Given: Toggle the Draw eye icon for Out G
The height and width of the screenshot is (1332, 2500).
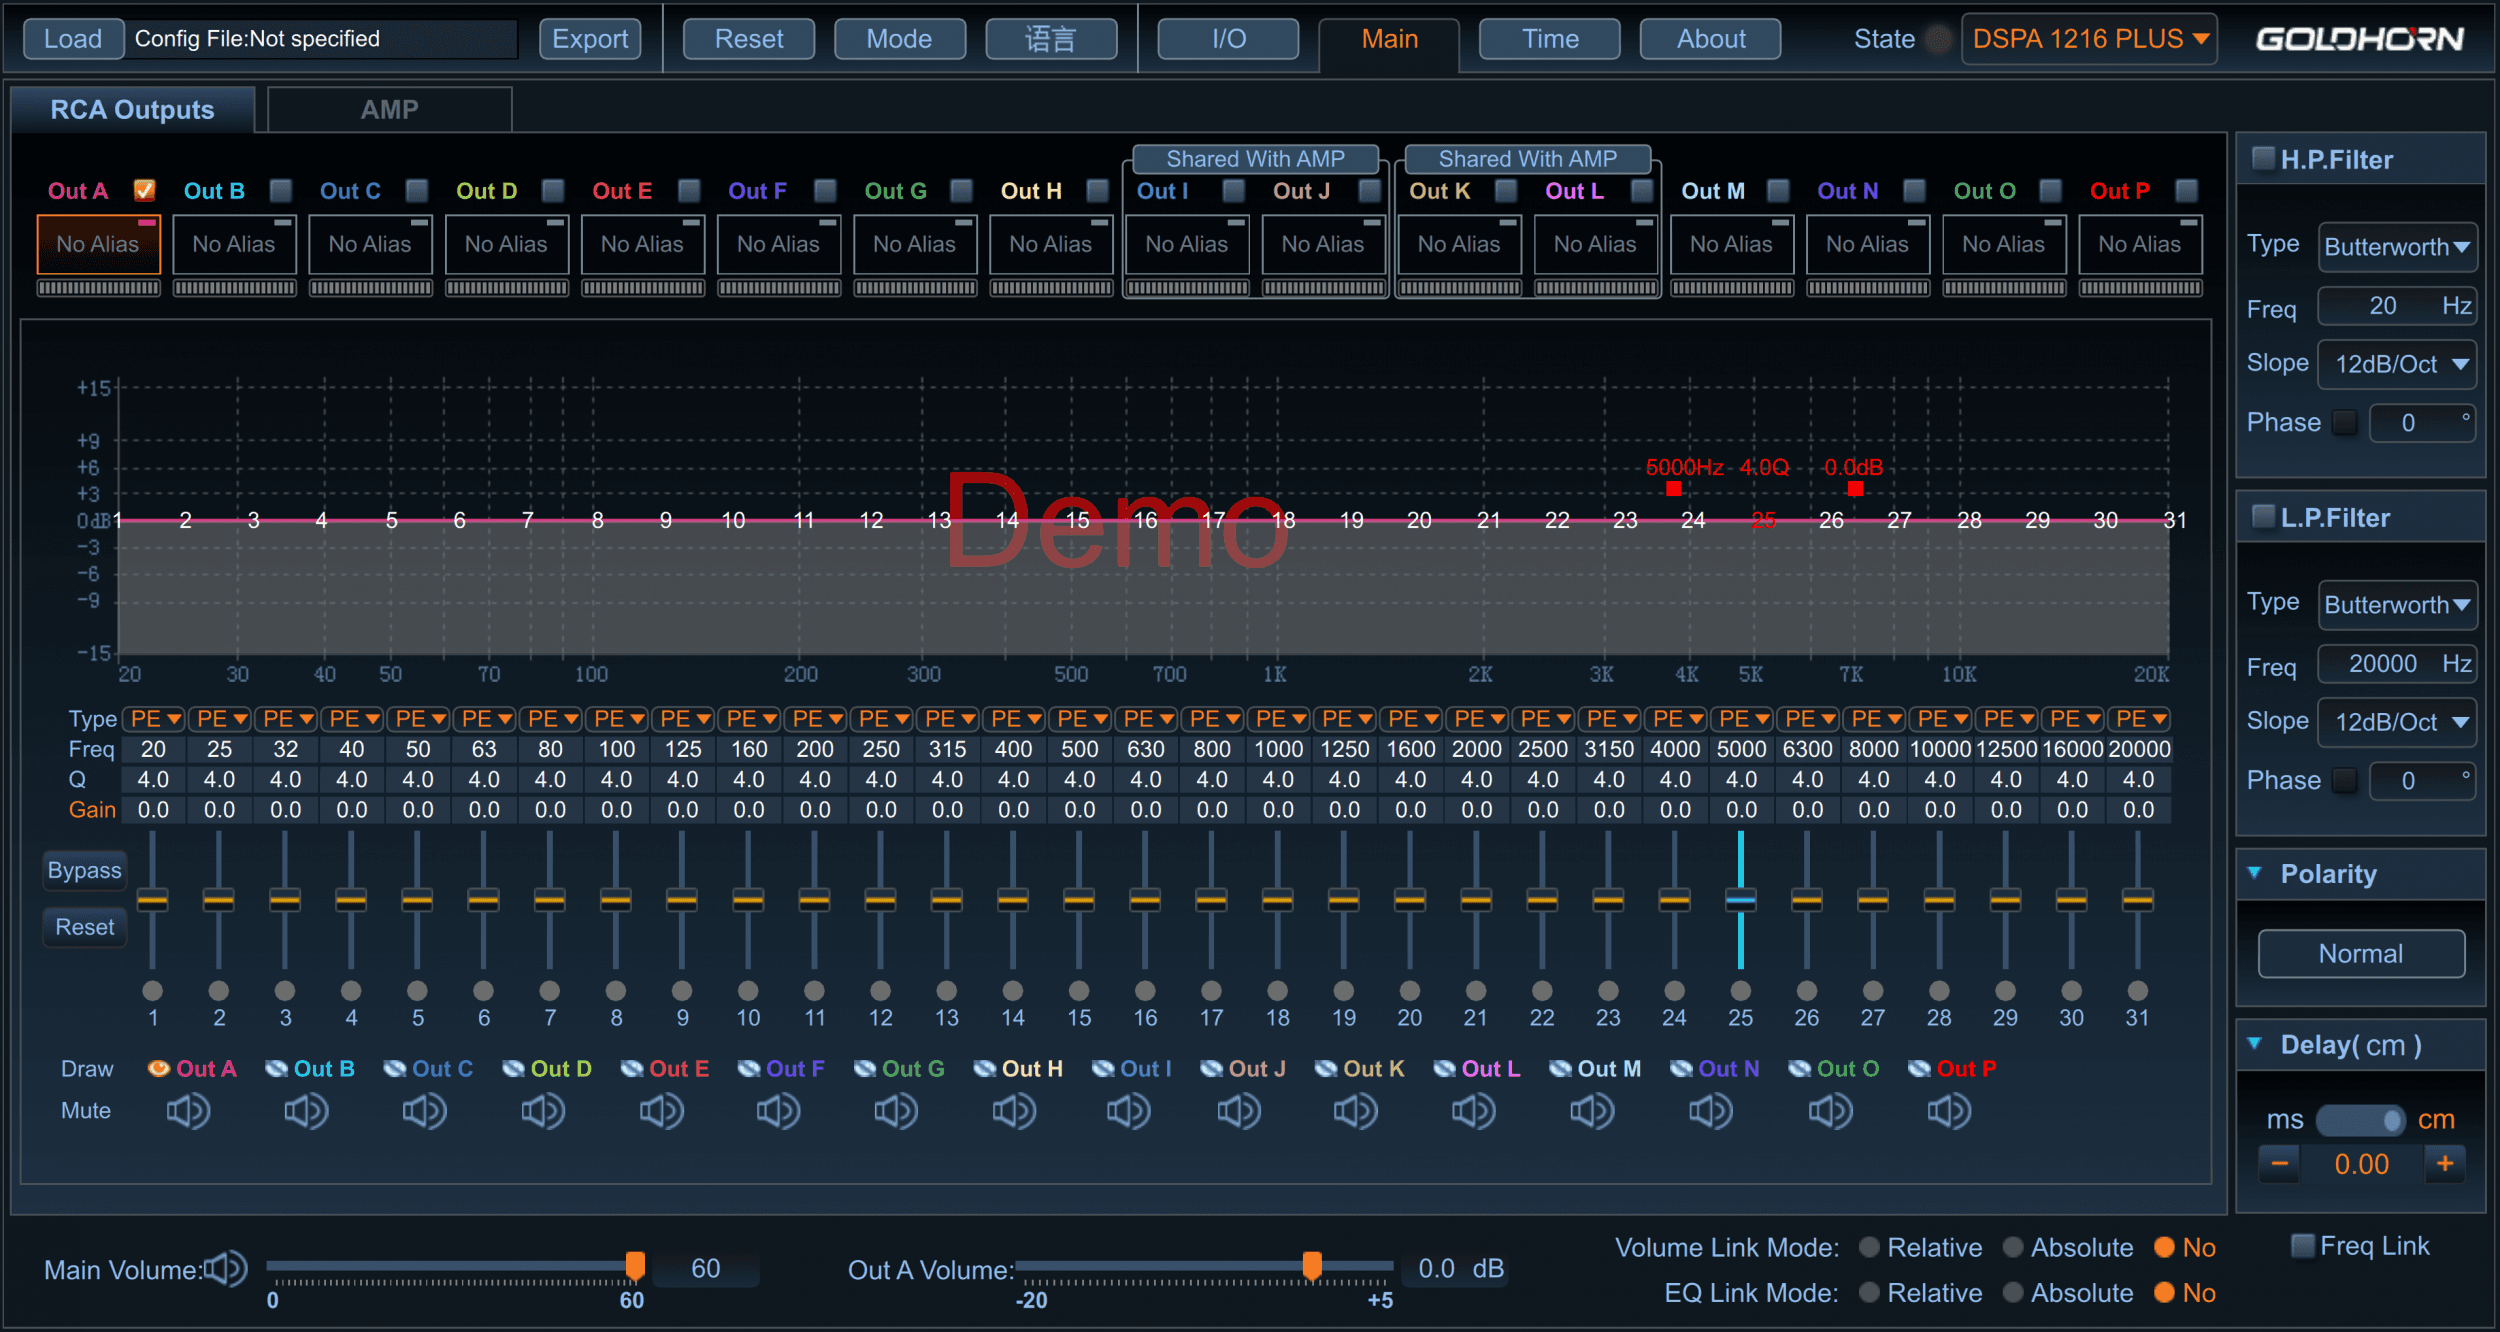Looking at the screenshot, I should [866, 1068].
